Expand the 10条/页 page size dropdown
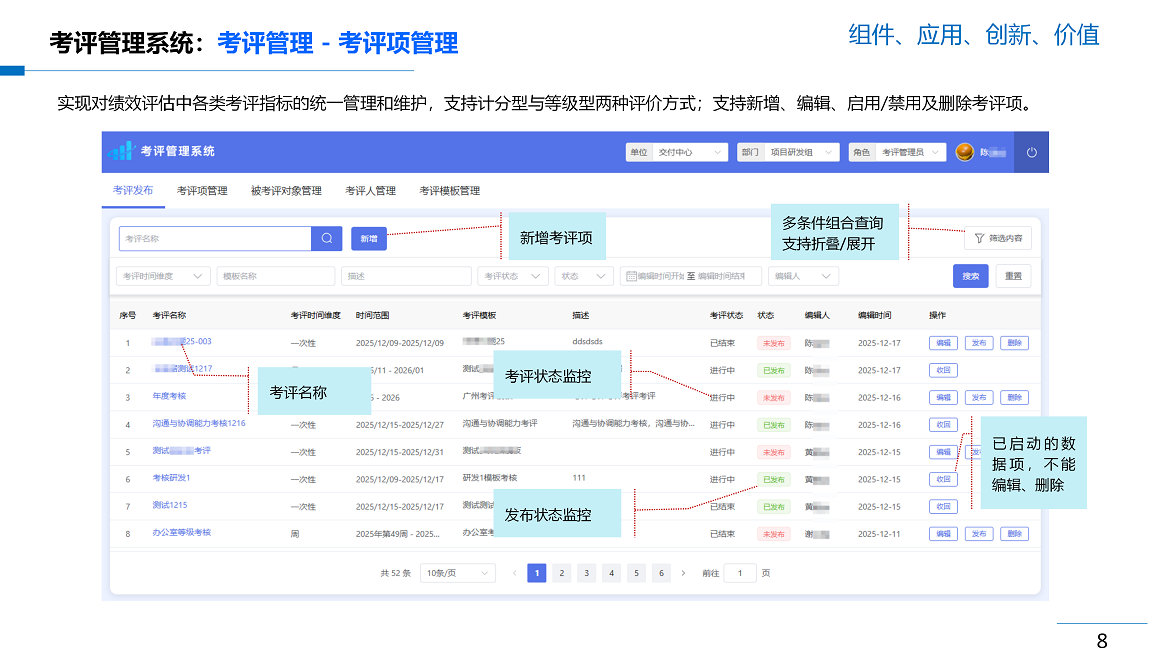Screen dimensions: 1152x648 457,573
